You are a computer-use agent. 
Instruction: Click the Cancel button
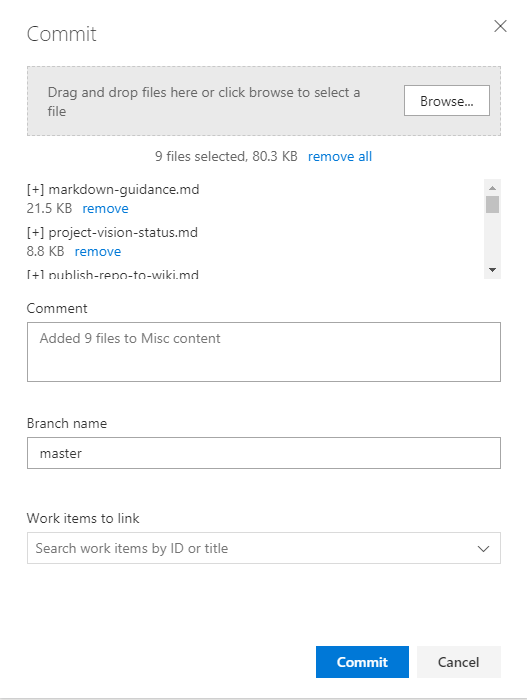pyautogui.click(x=459, y=662)
